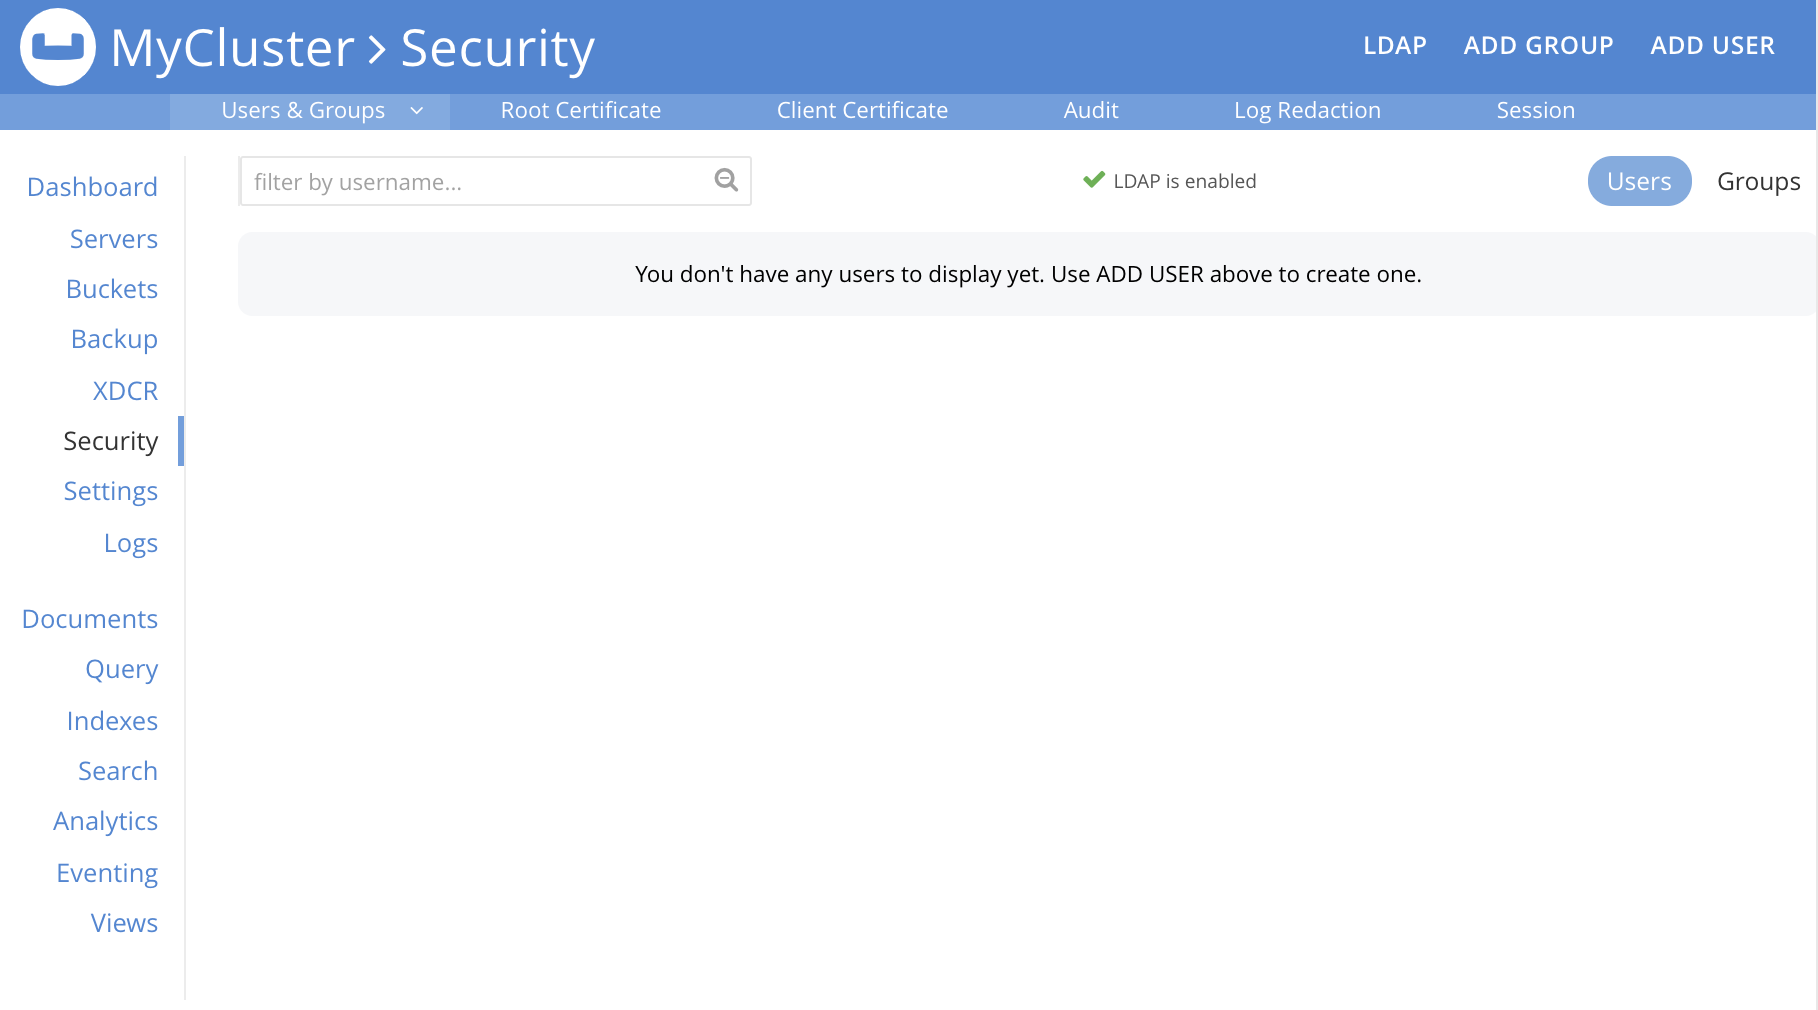Open the Servers page
This screenshot has width=1818, height=1010.
tap(114, 239)
